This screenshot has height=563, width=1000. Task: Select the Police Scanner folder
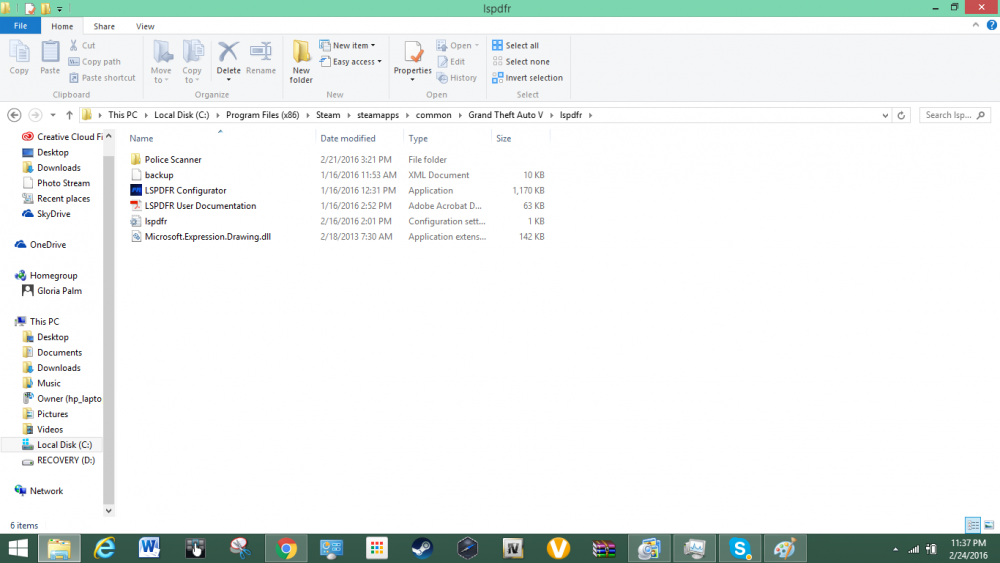[x=173, y=159]
